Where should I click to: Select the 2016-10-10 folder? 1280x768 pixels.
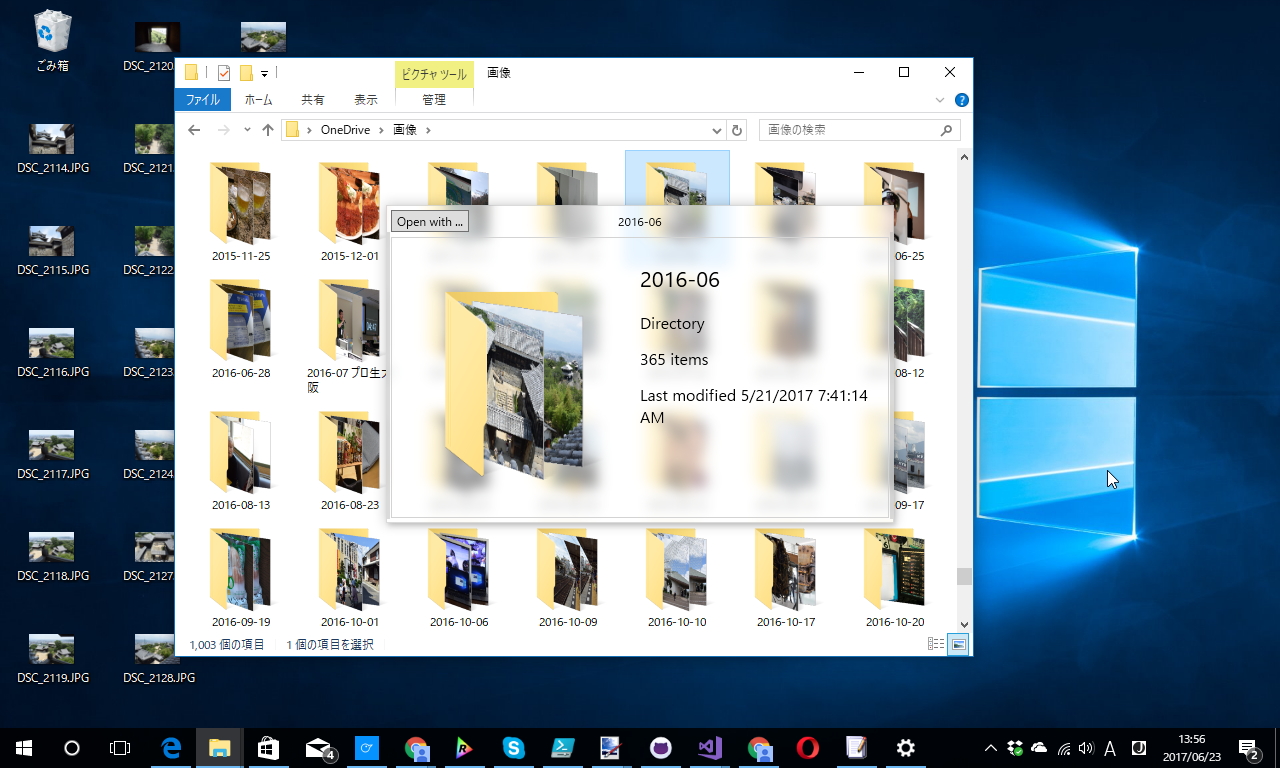tap(677, 578)
